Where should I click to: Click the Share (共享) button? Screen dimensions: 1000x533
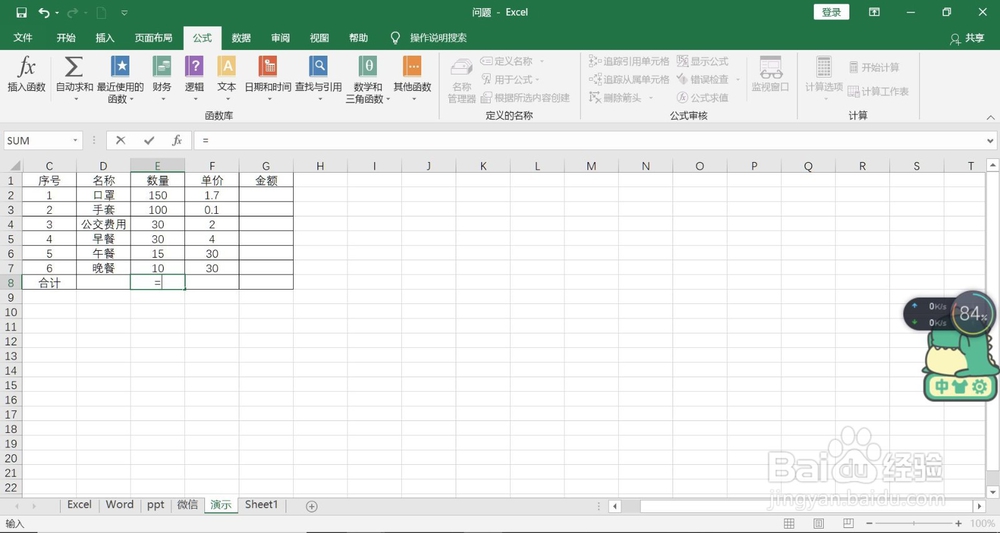pyautogui.click(x=967, y=38)
